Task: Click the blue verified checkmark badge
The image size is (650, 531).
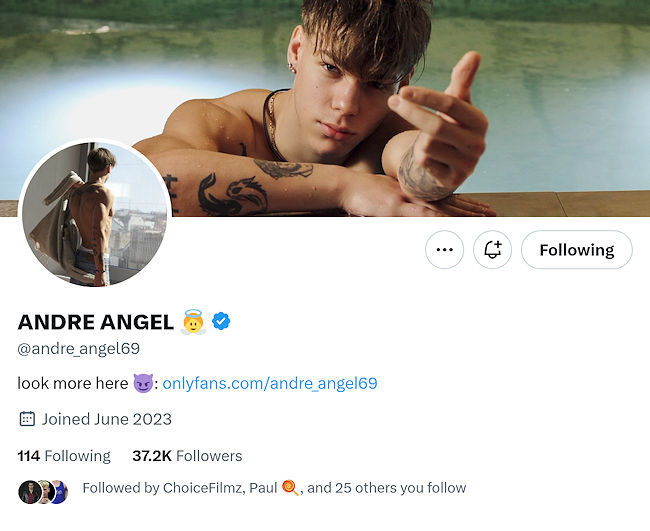Action: [x=222, y=322]
